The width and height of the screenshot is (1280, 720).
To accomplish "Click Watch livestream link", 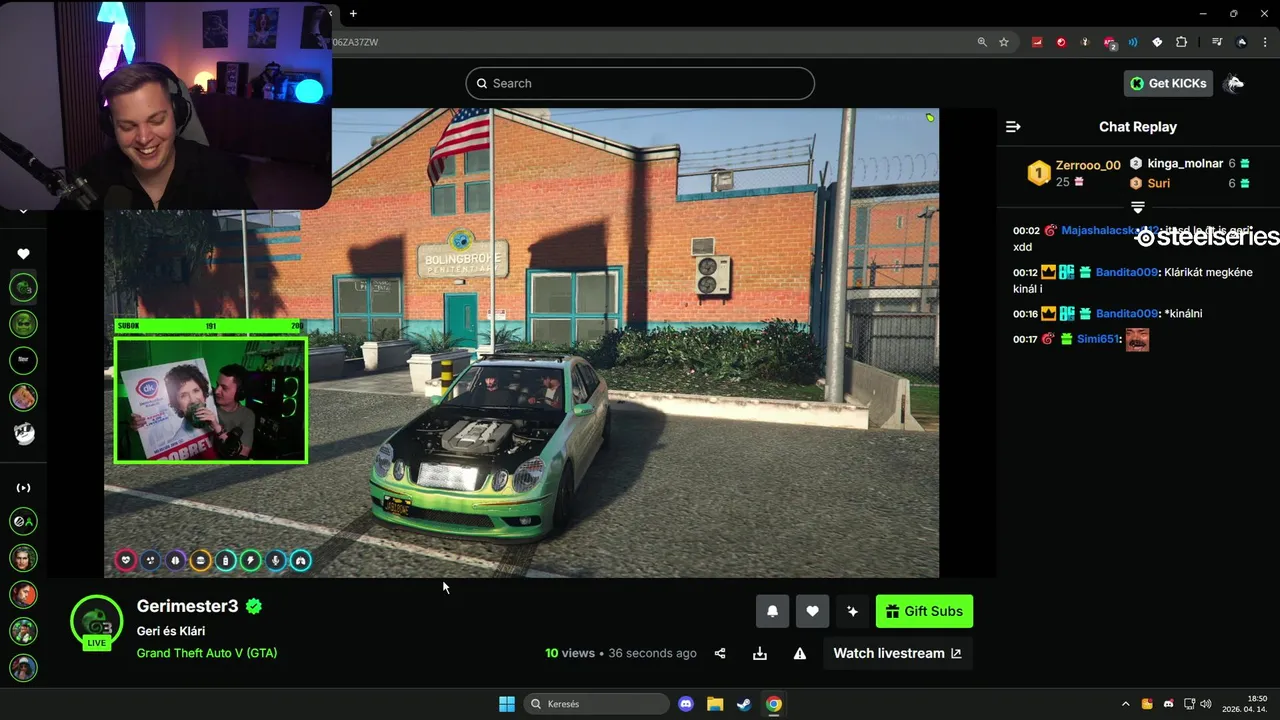I will (897, 653).
